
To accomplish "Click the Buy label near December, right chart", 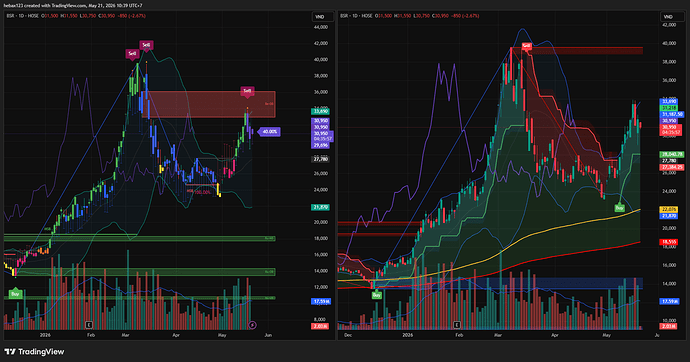I will 377,296.
